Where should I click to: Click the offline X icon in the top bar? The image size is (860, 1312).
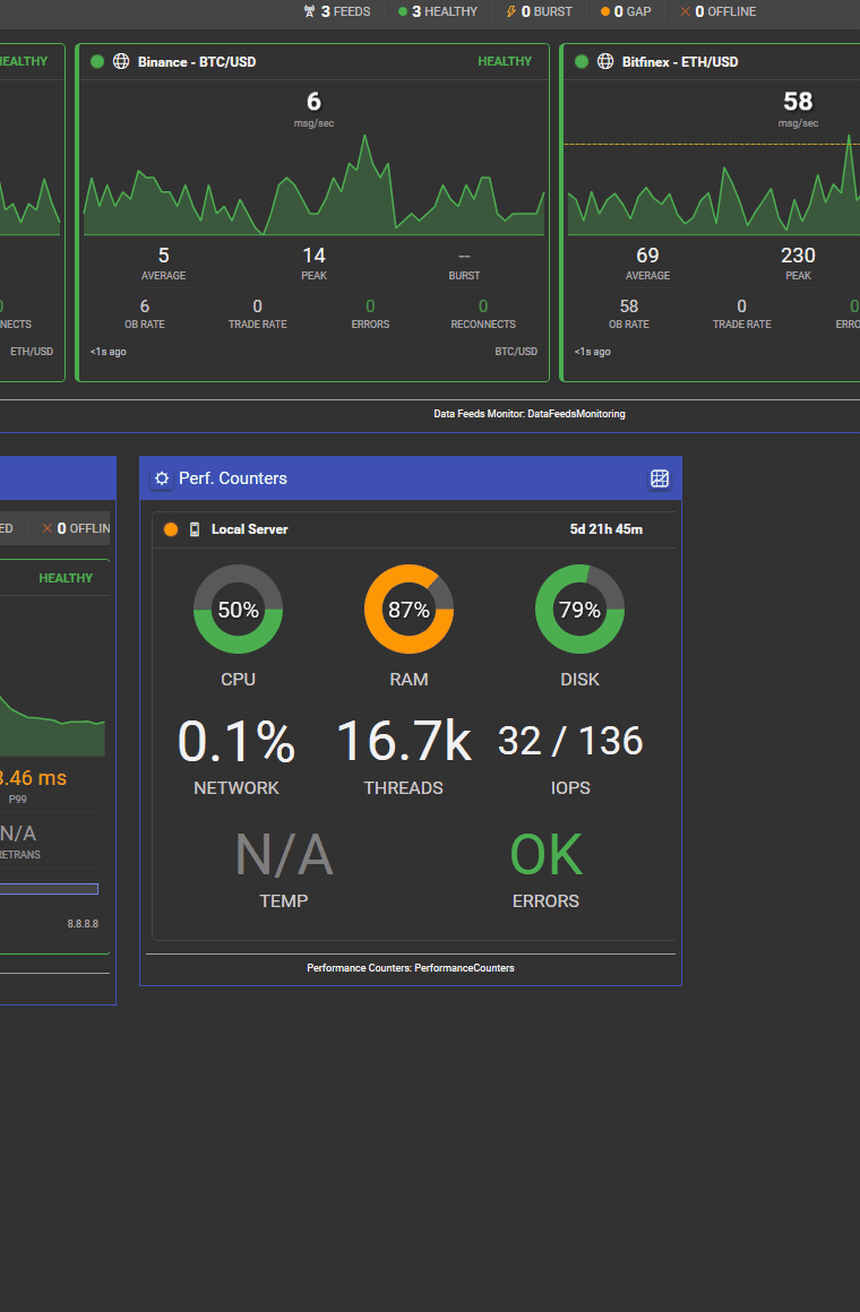[685, 12]
